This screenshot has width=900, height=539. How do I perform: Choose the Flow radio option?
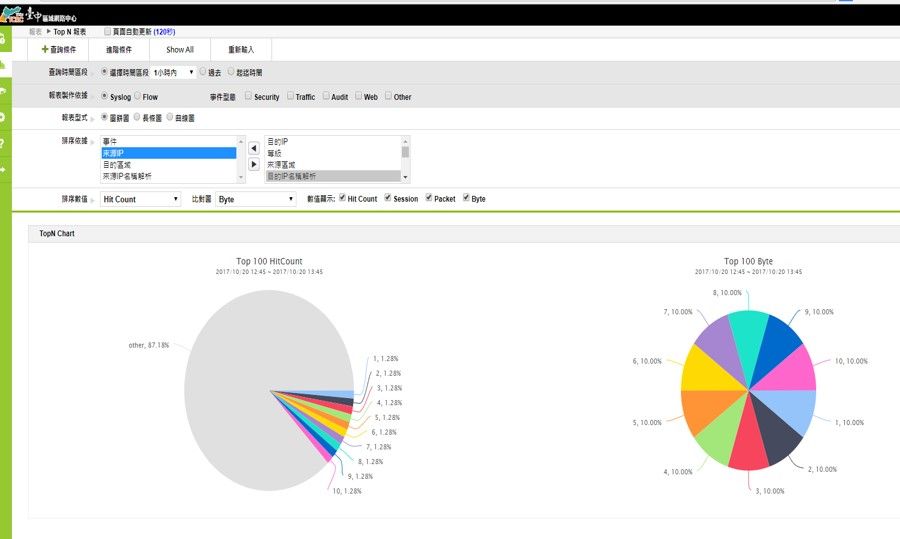137,96
